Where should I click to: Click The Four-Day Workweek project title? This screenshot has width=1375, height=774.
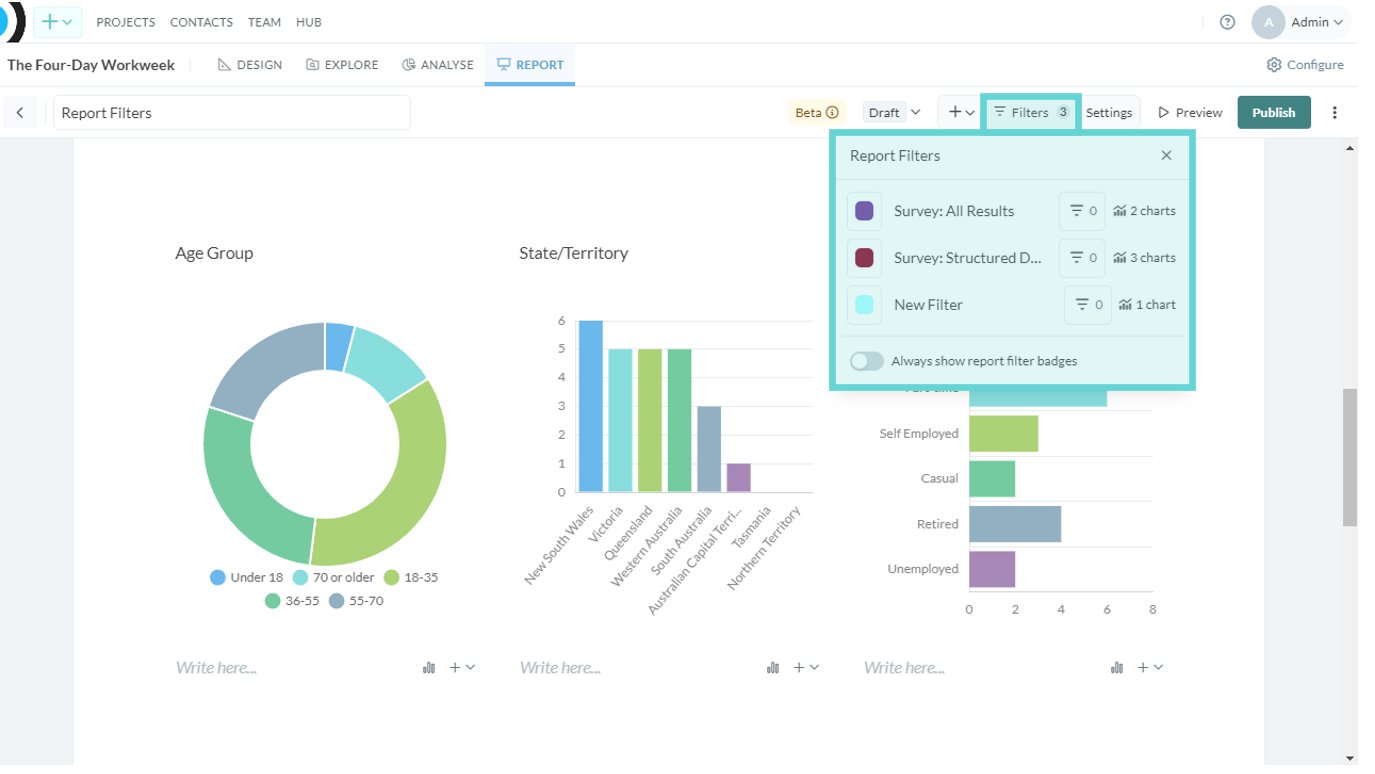tap(91, 65)
